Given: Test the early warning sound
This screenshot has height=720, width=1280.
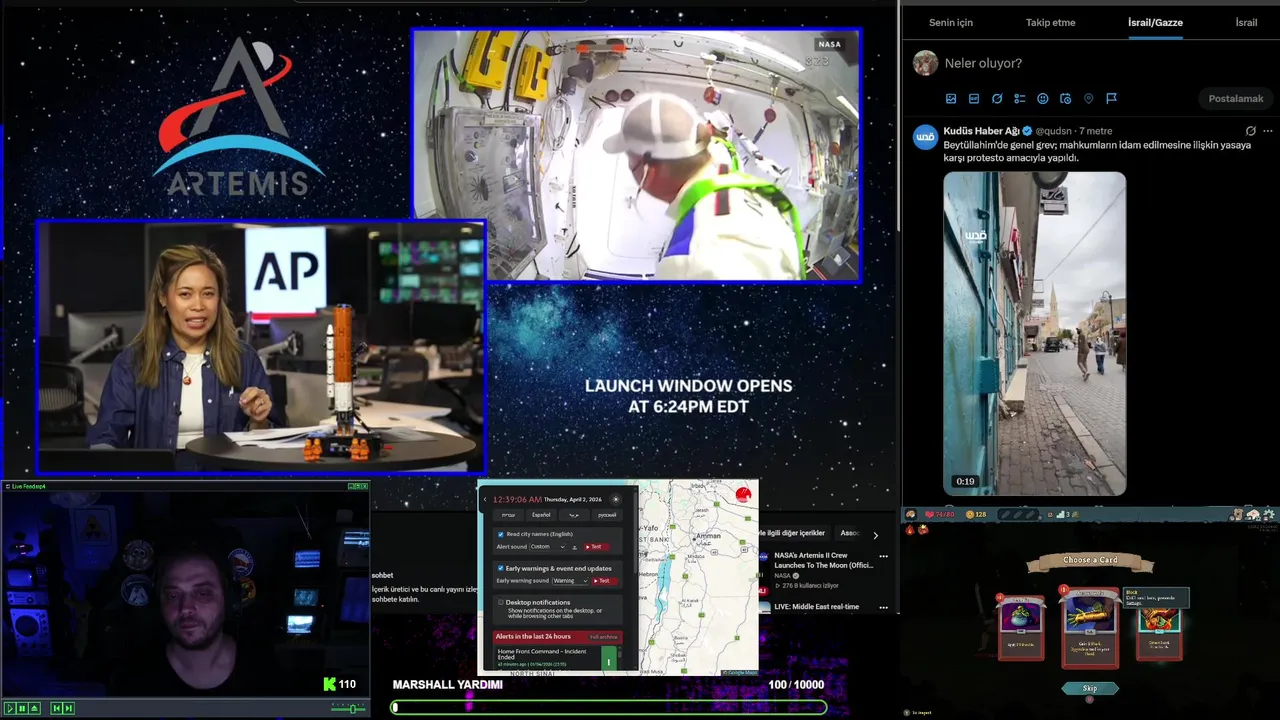Looking at the screenshot, I should pos(605,581).
